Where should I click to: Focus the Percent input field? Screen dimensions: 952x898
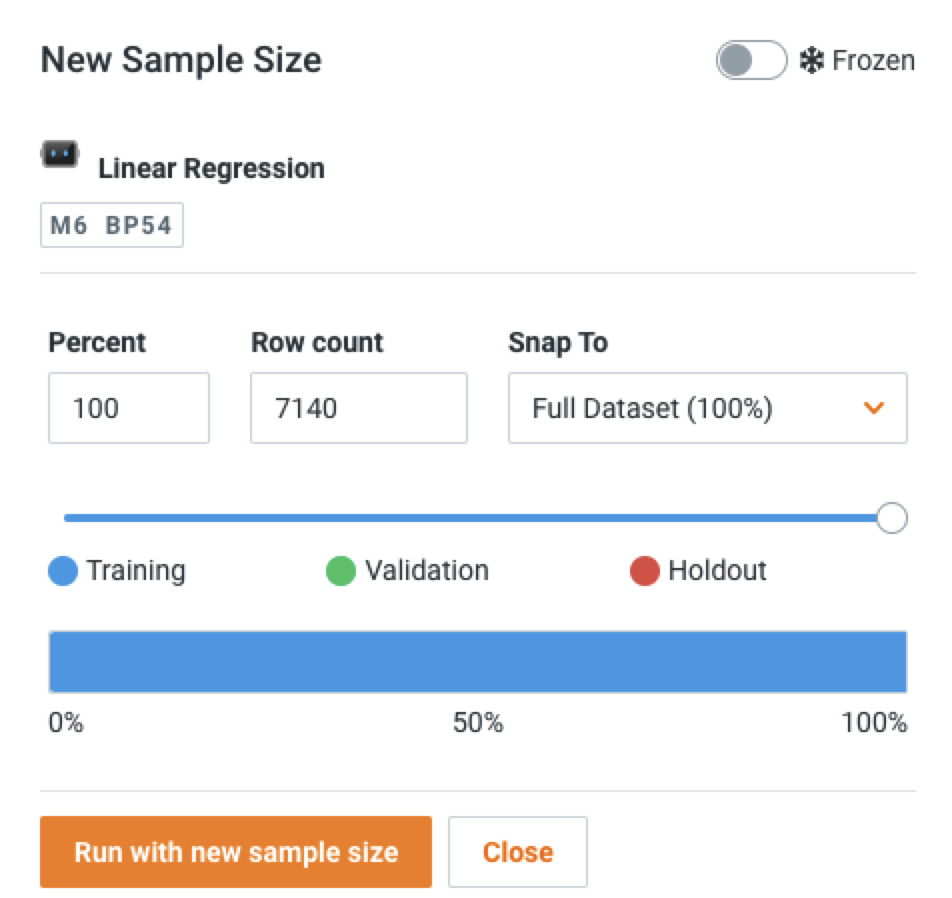(128, 408)
